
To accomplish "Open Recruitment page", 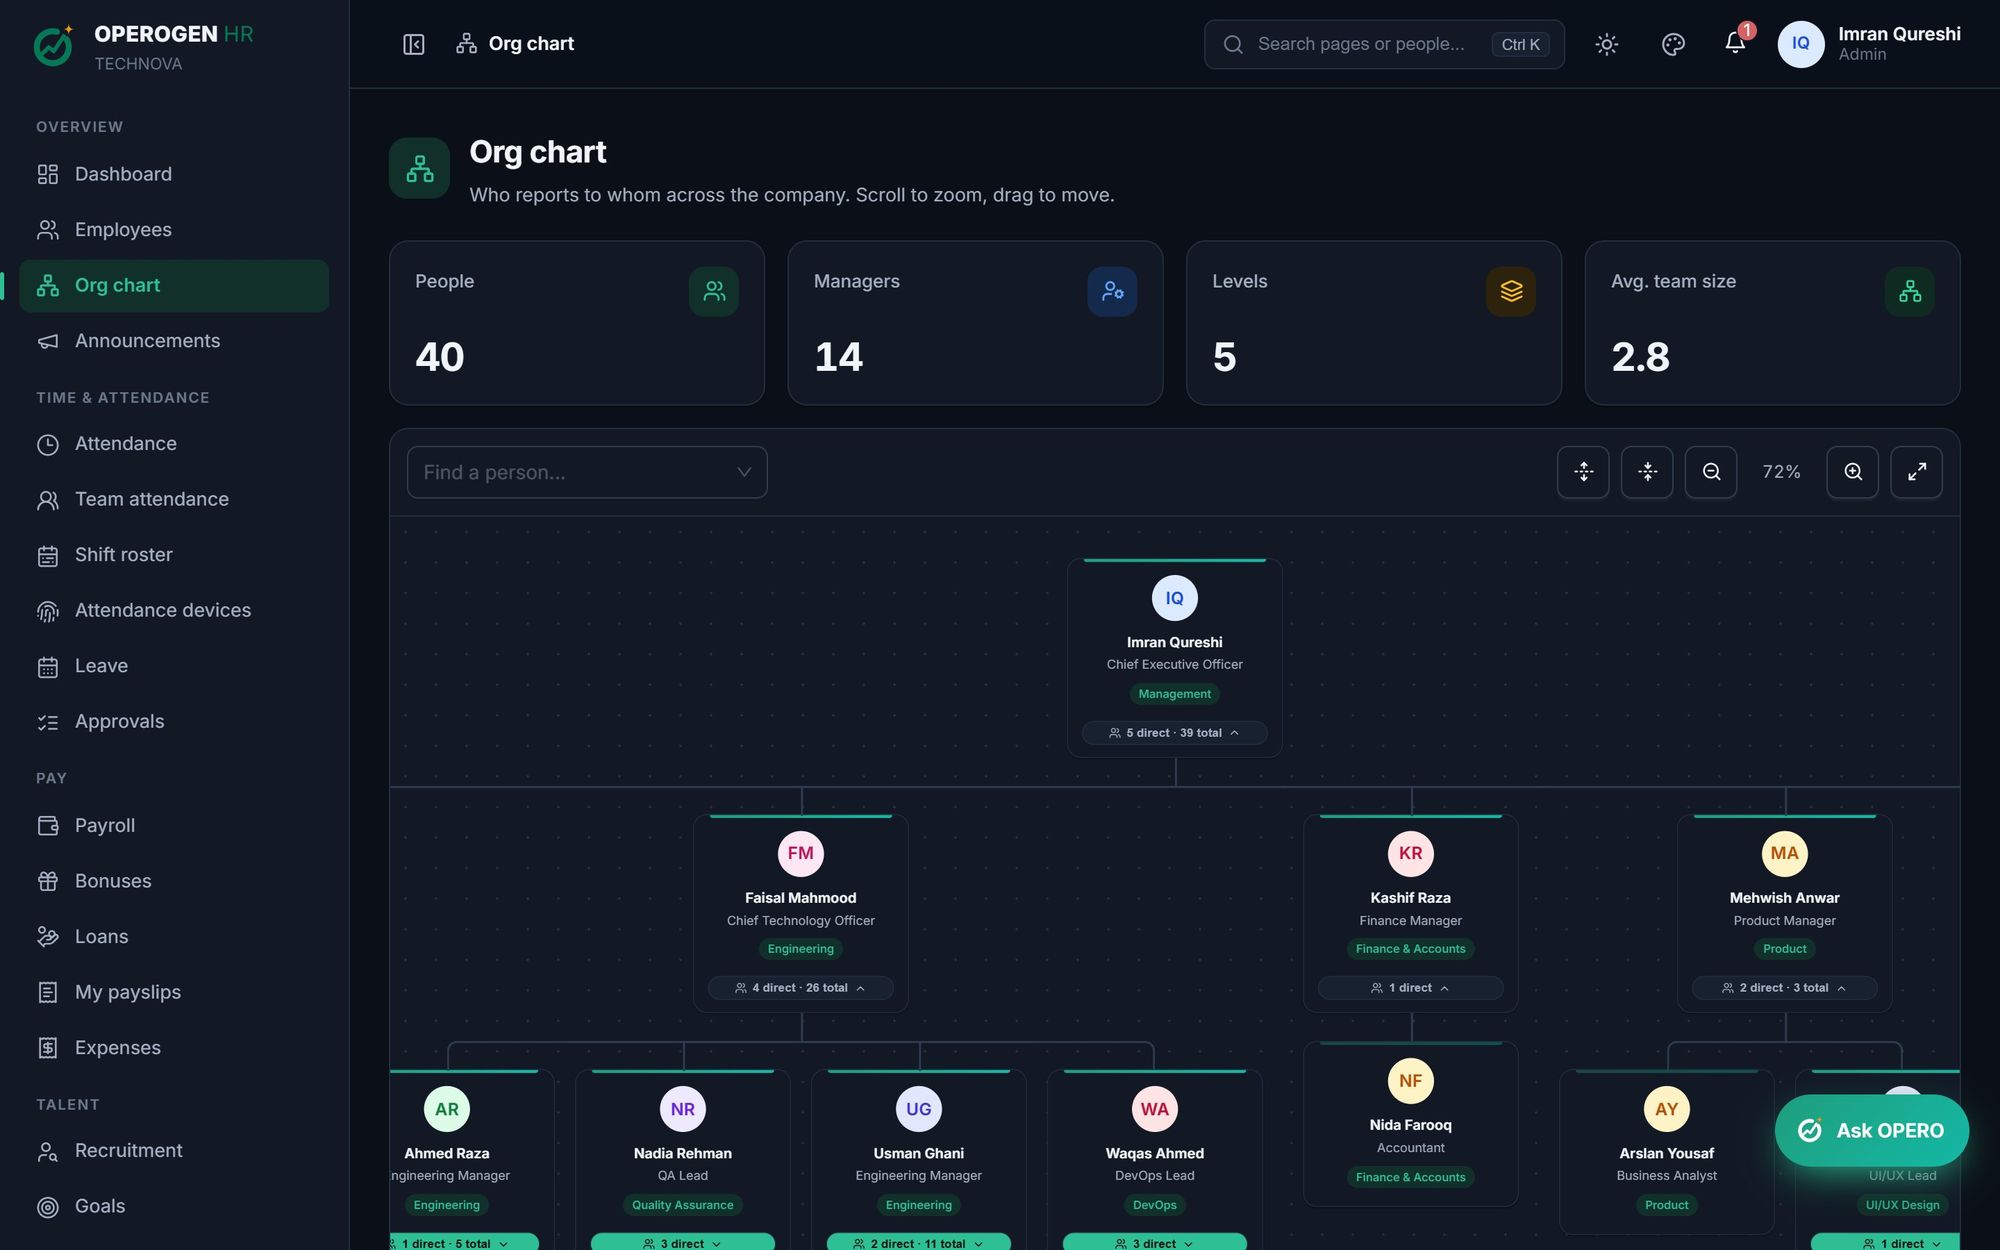I will (174, 1151).
